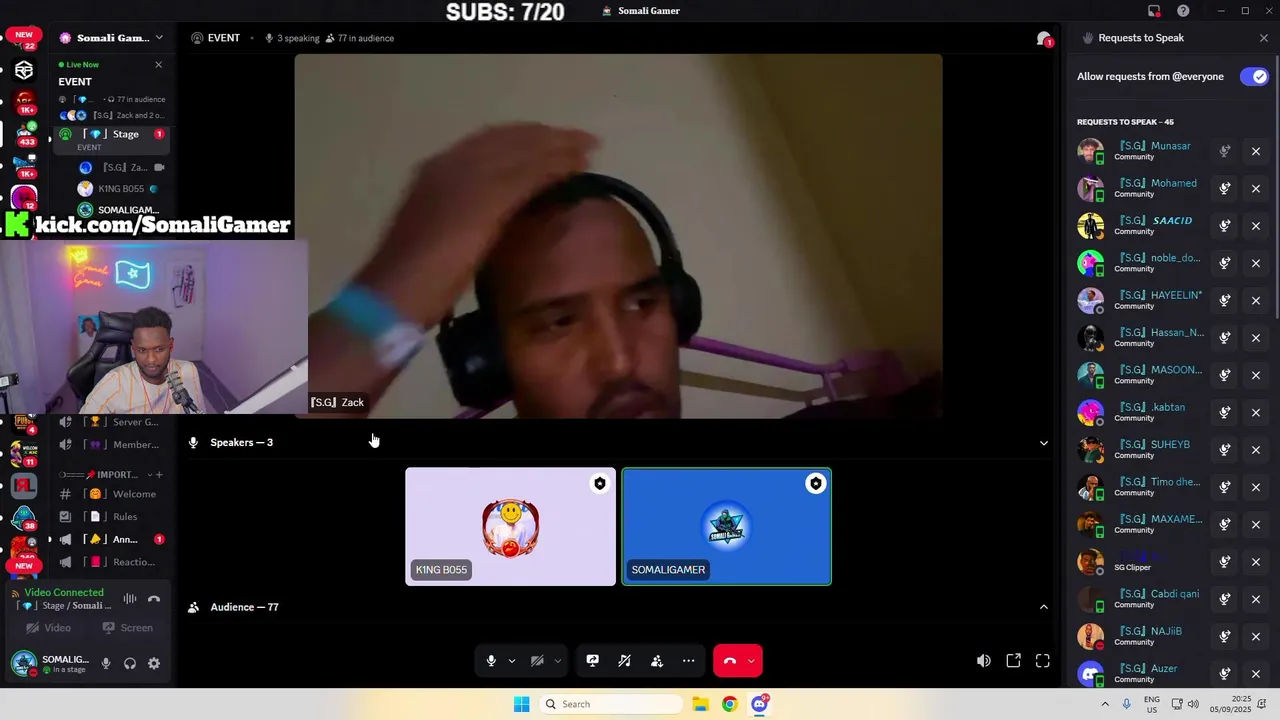Collapse the Speakers section

[x=1044, y=443]
